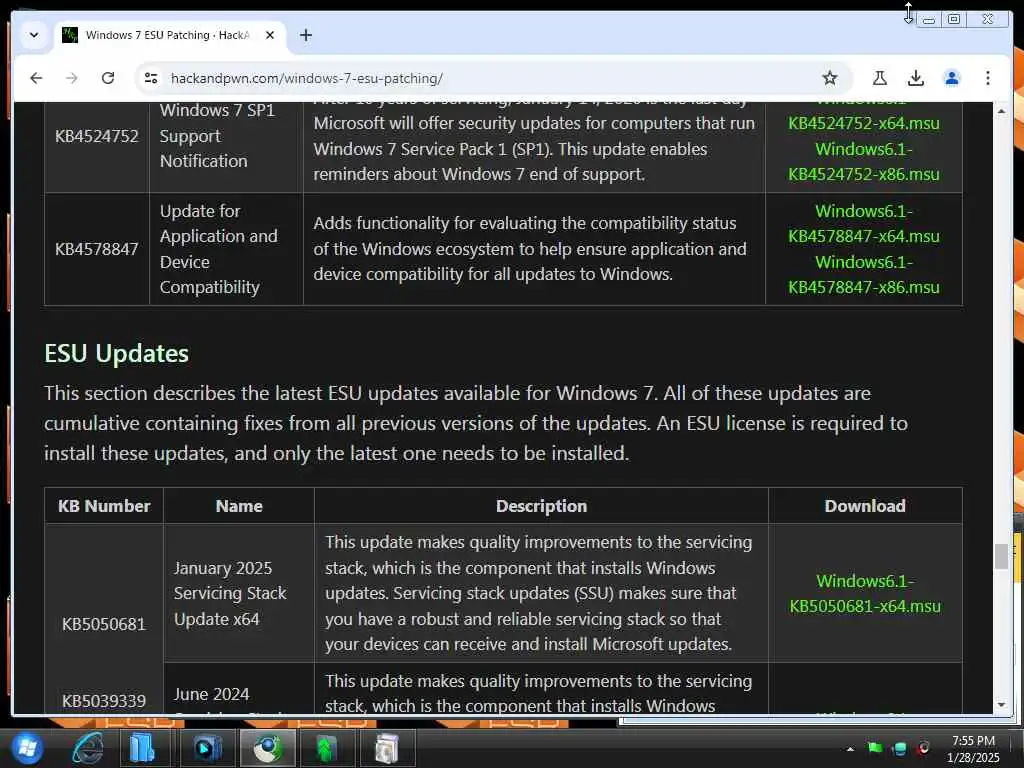Open a new tab with plus button
This screenshot has width=1024, height=768.
click(306, 35)
